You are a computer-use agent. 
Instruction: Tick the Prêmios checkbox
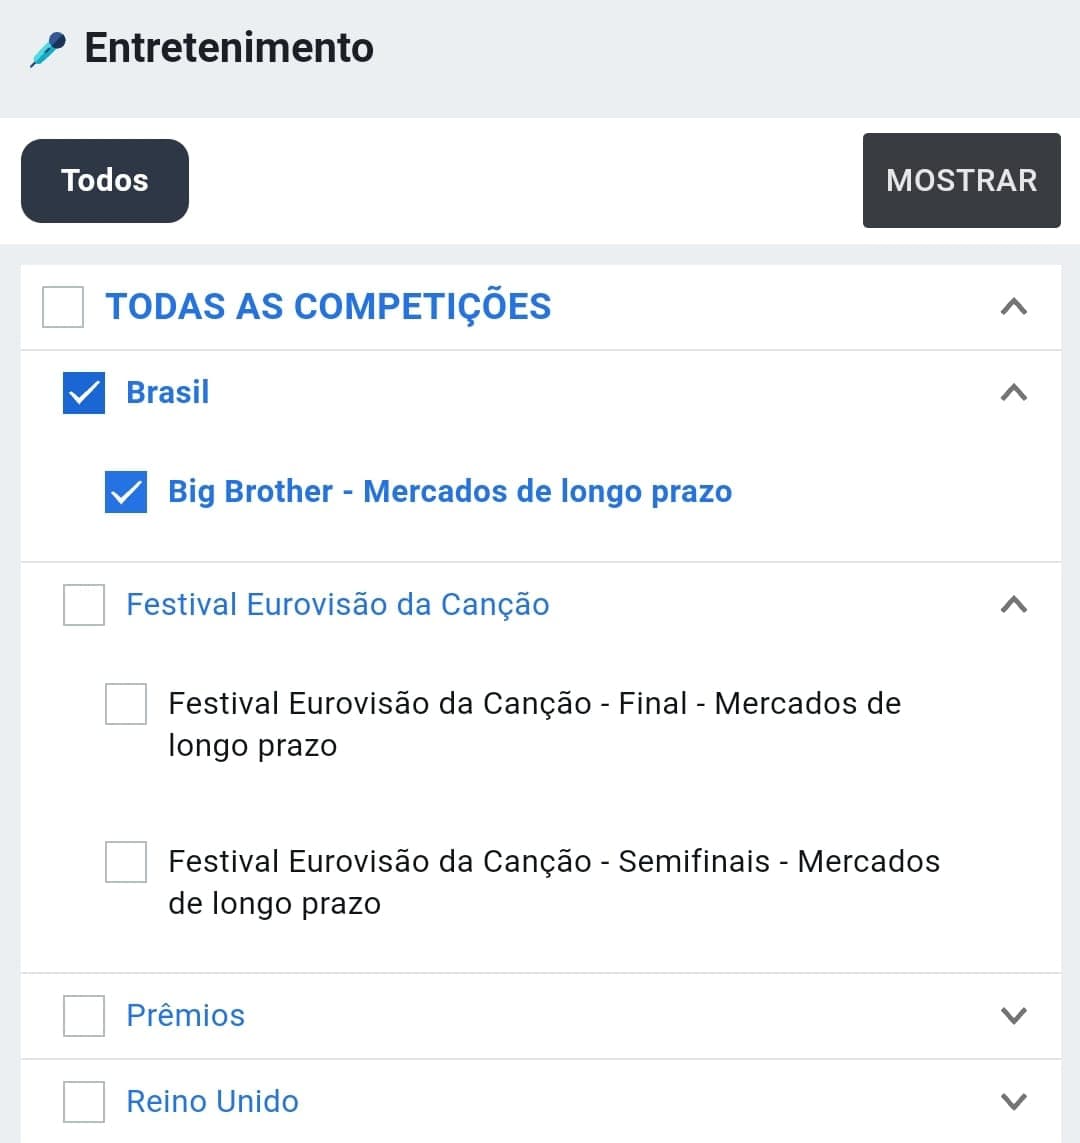[84, 1015]
